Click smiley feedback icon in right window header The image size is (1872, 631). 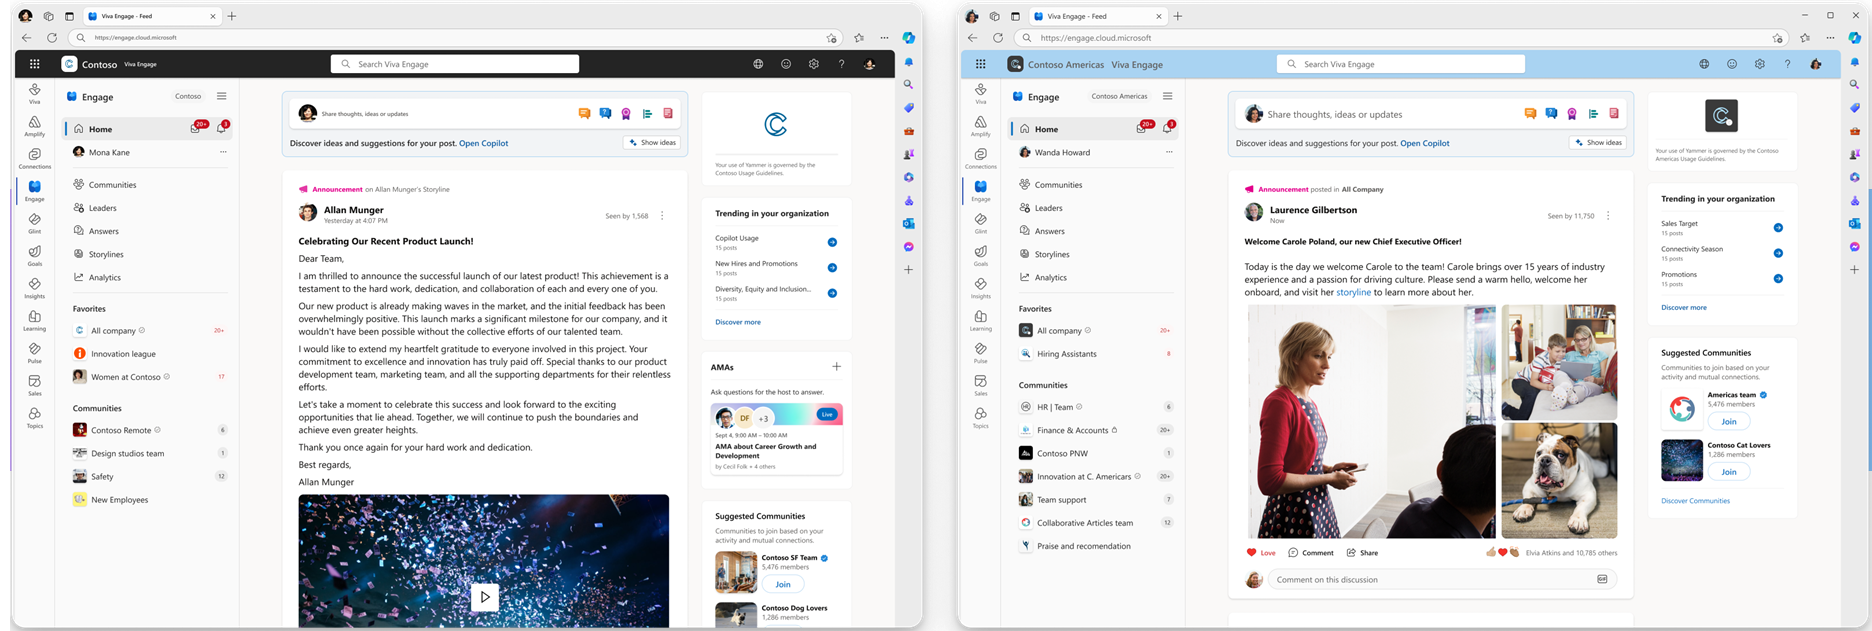(x=1732, y=64)
